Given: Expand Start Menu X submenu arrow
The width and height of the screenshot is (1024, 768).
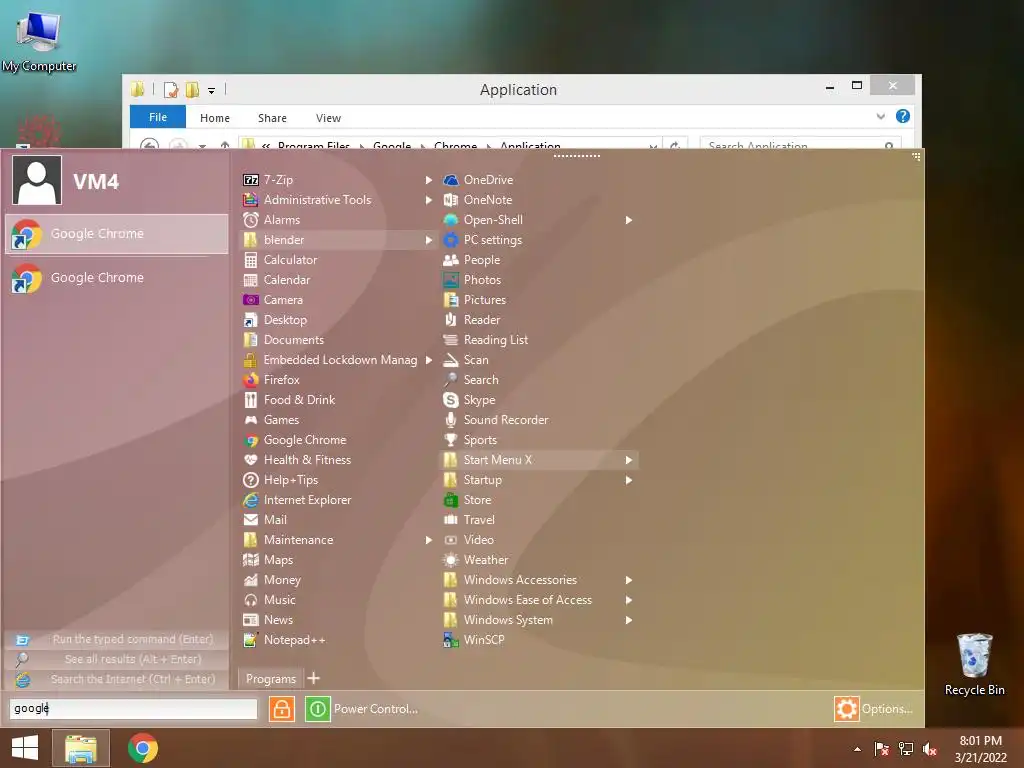Looking at the screenshot, I should pos(628,460).
